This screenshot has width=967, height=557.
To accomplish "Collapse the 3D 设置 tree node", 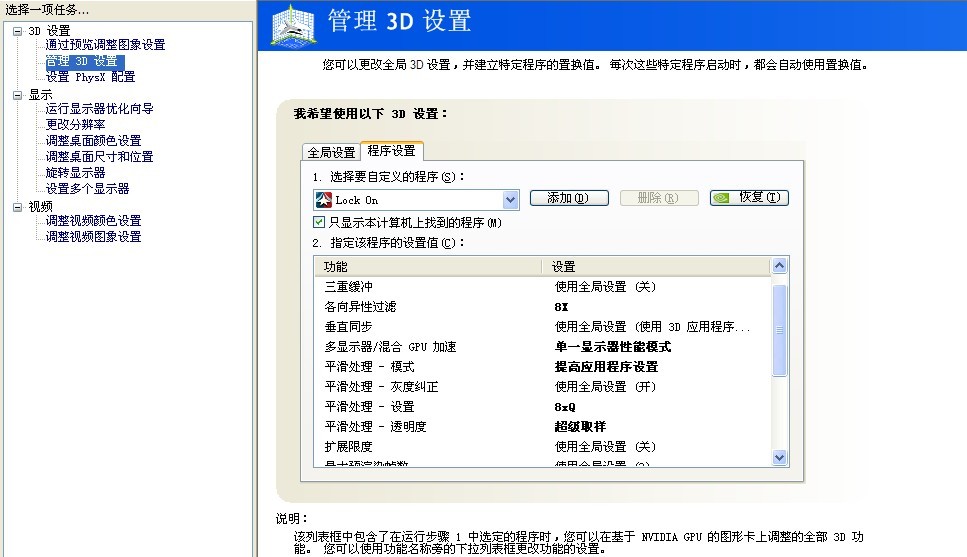I will coord(17,31).
